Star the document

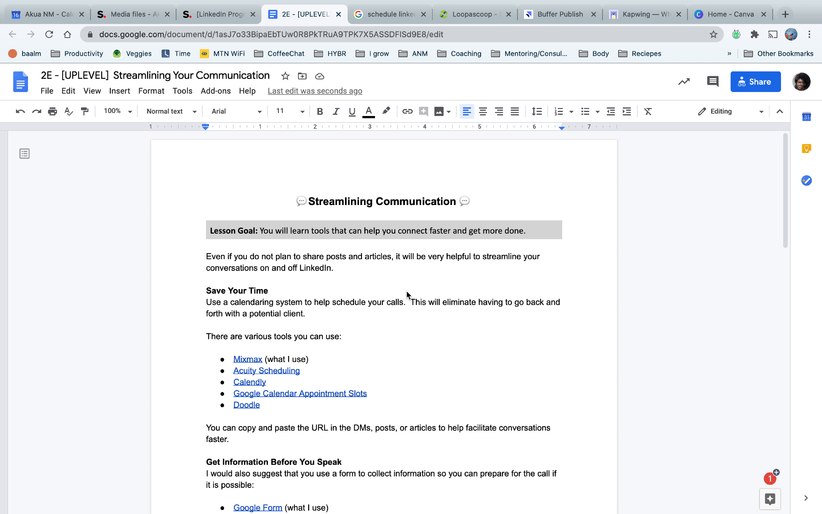click(285, 76)
